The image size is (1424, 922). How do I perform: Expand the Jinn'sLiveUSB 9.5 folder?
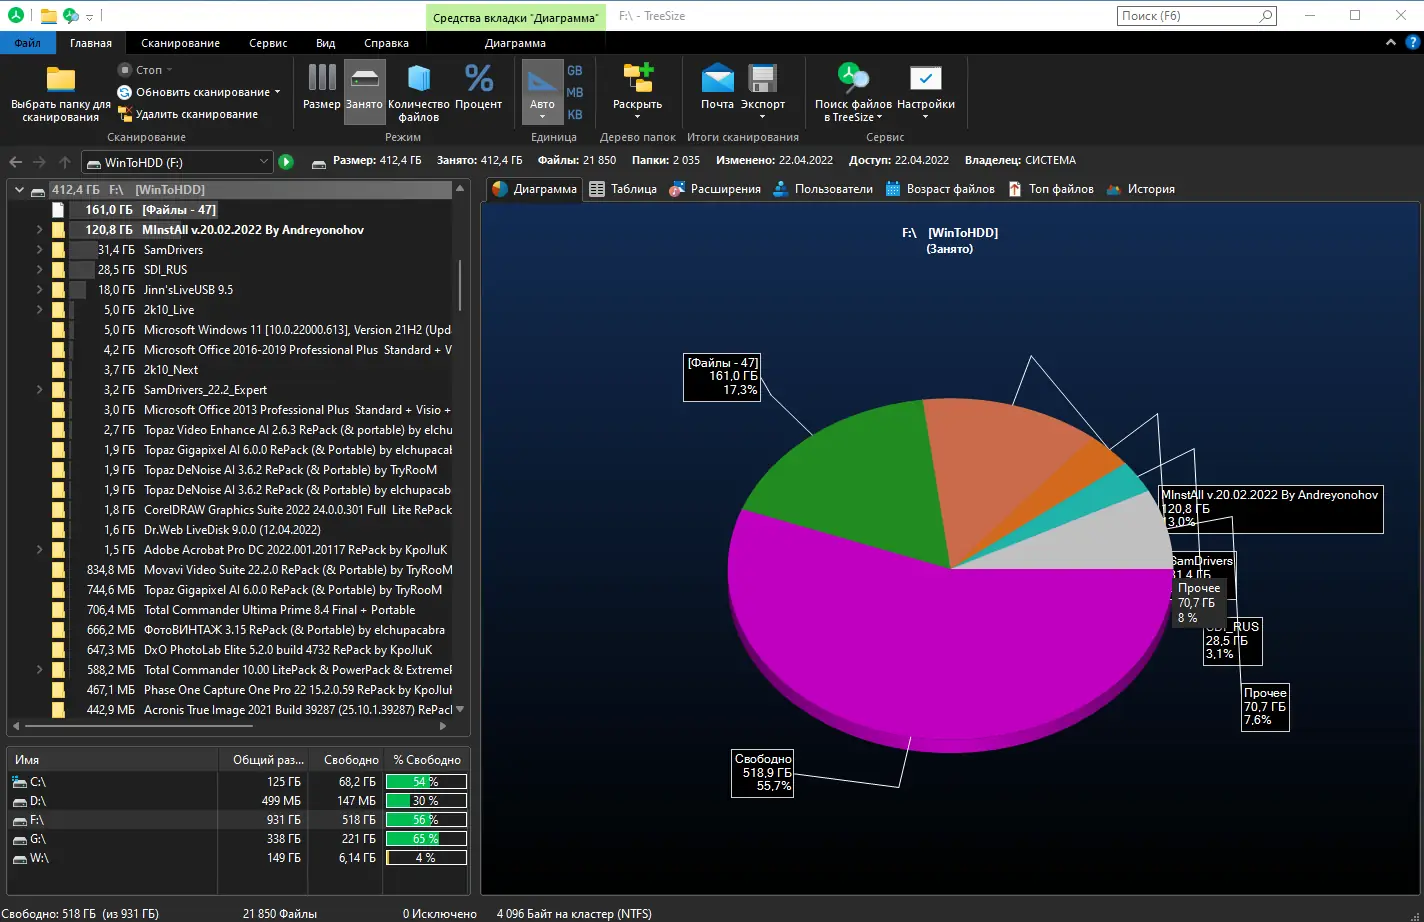tap(39, 290)
